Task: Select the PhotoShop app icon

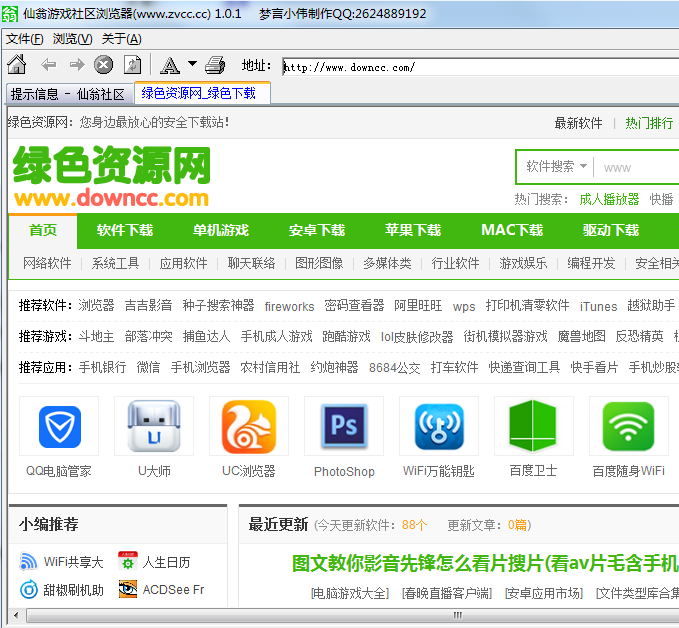Action: (x=344, y=427)
